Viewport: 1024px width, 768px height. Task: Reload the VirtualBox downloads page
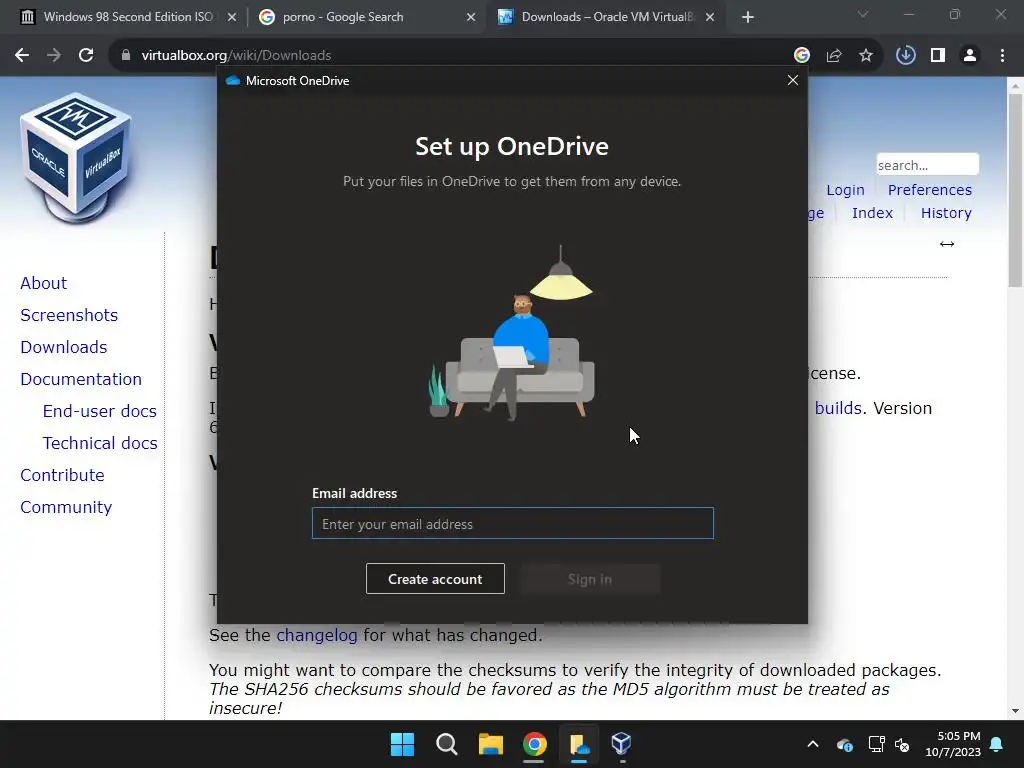coord(86,56)
